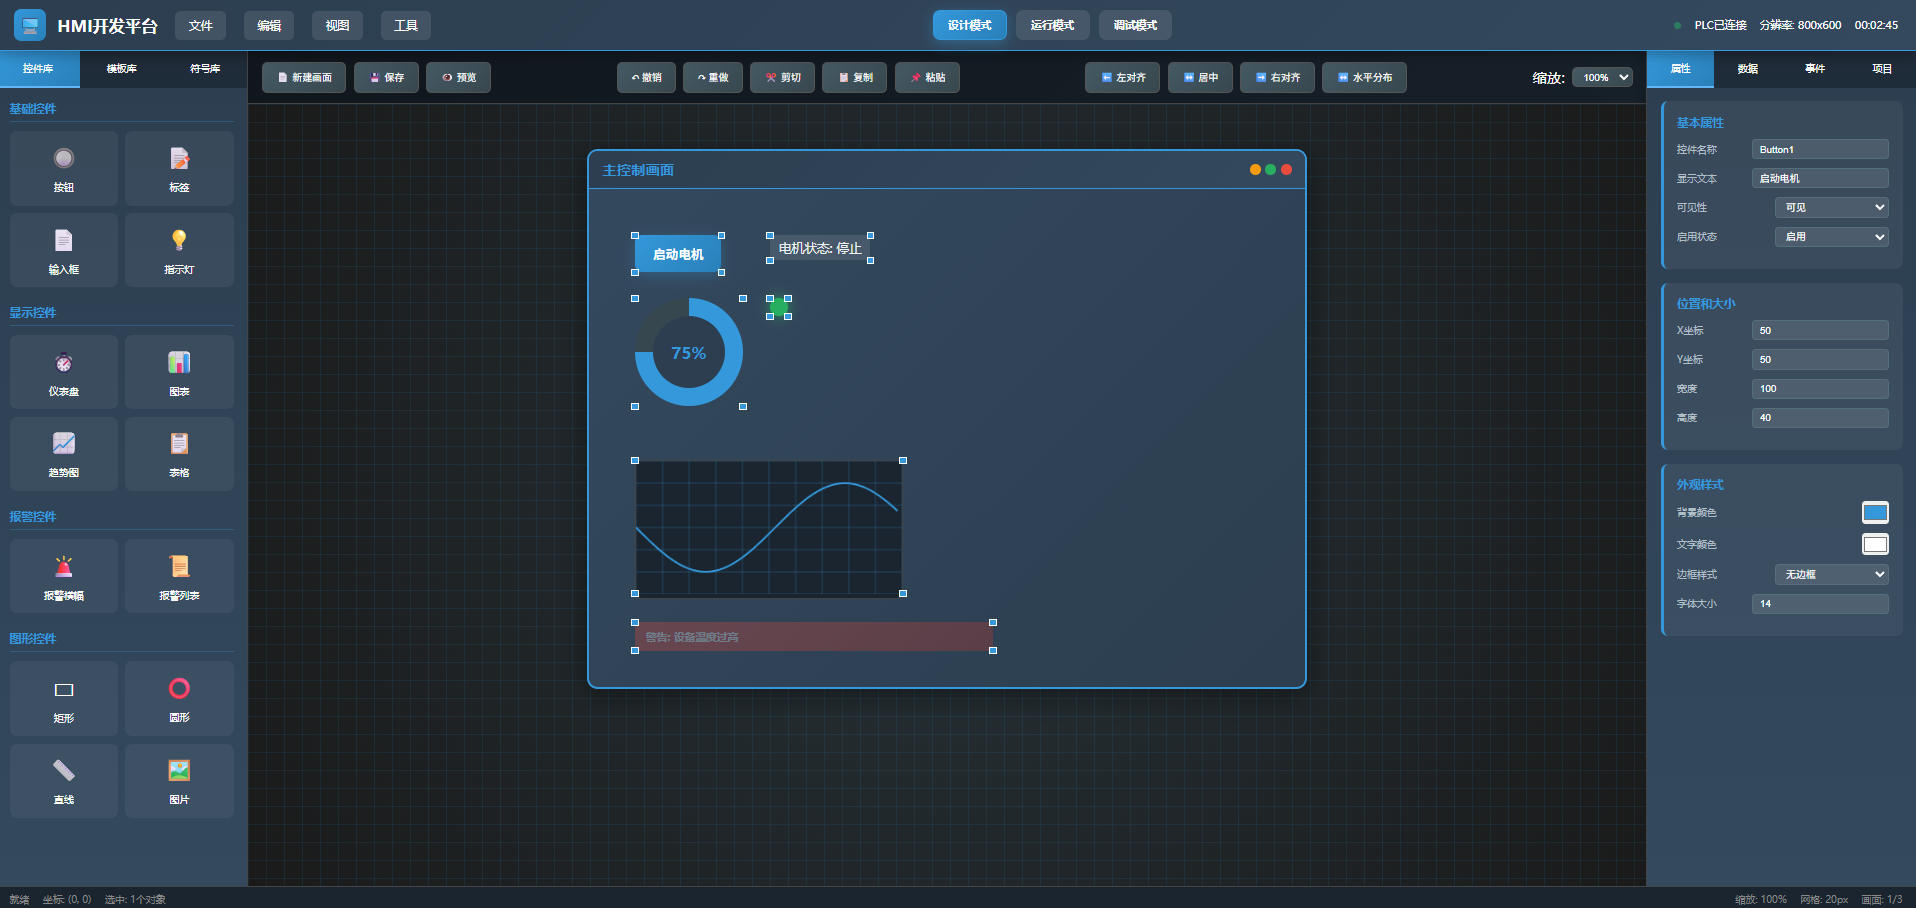Image resolution: width=1916 pixels, height=908 pixels.
Task: Switch to 运行模式 run mode
Action: pos(1052,25)
